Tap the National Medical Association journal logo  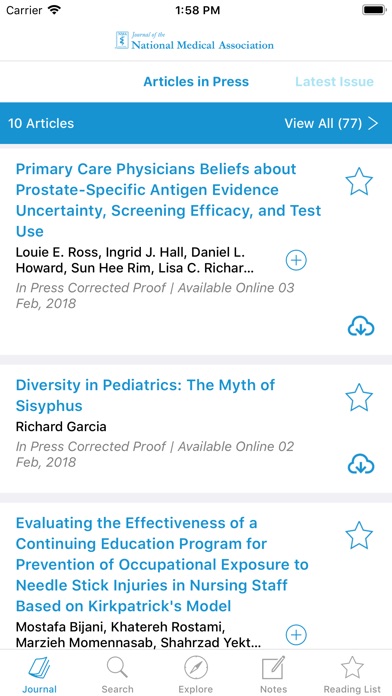[195, 40]
